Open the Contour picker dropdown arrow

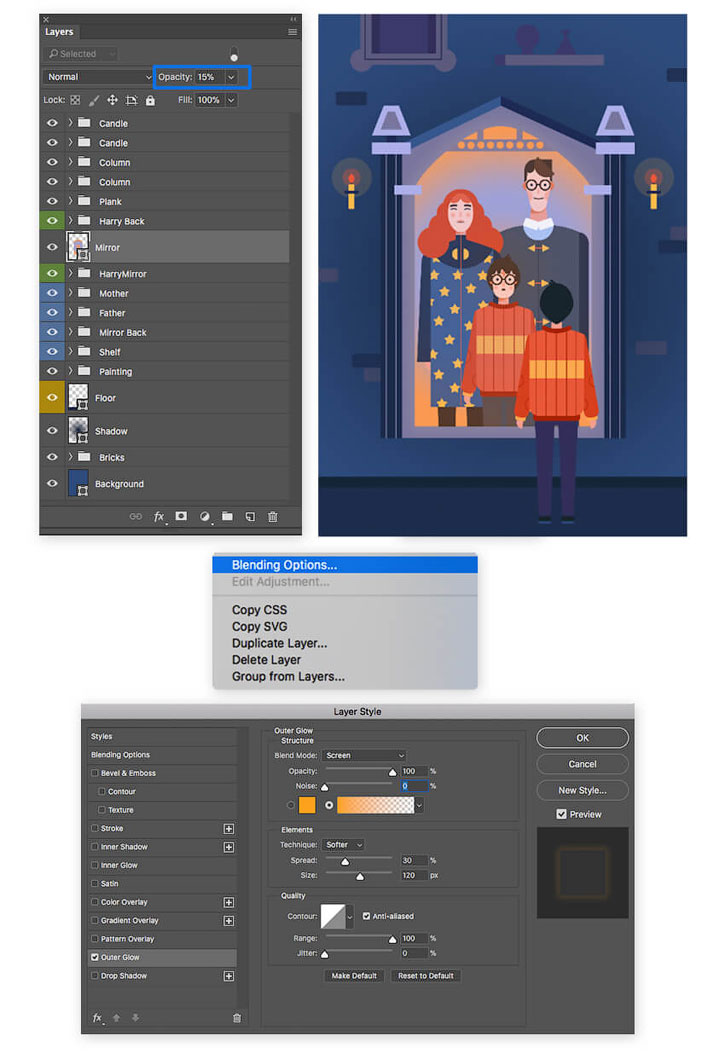tap(350, 917)
